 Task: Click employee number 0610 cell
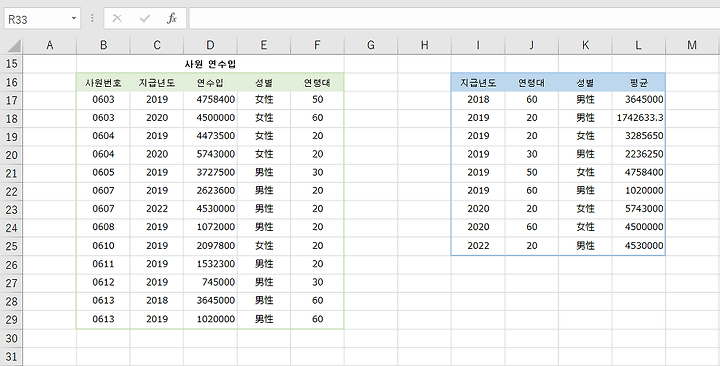(103, 246)
